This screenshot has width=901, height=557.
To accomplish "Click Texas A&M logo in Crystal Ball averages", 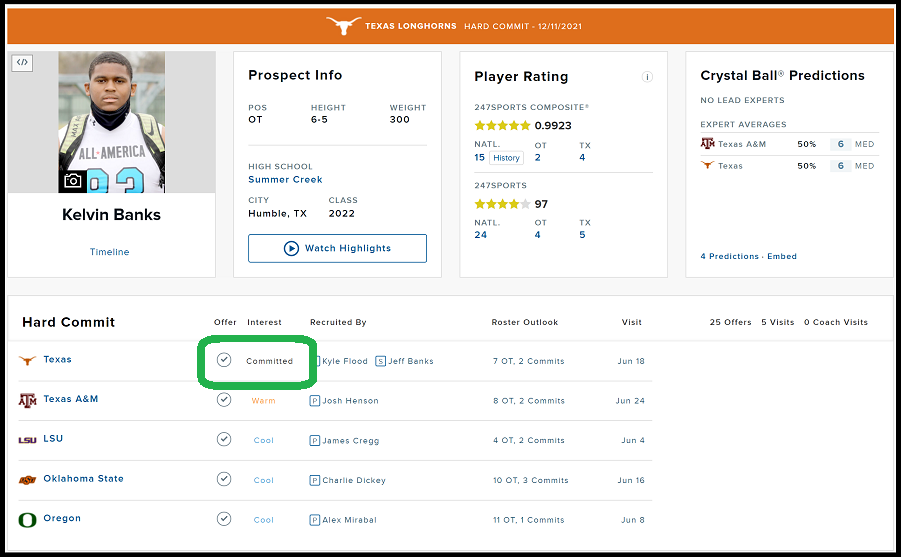I will 707,144.
